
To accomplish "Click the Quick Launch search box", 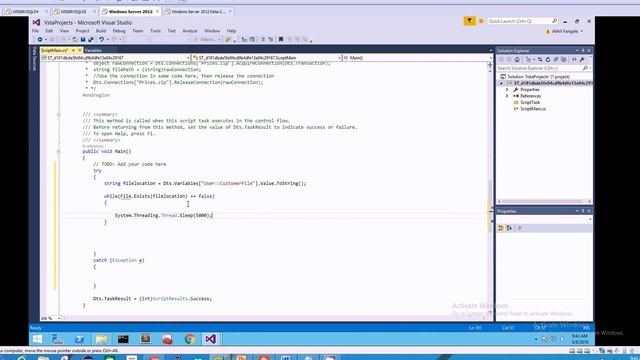I will [x=522, y=21].
